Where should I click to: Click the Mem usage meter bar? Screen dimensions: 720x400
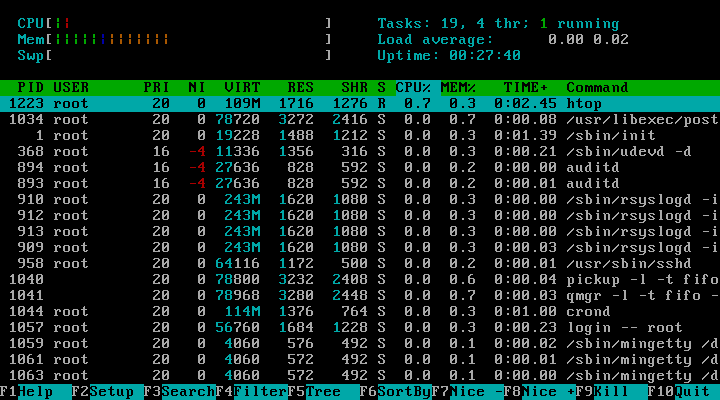click(x=174, y=39)
